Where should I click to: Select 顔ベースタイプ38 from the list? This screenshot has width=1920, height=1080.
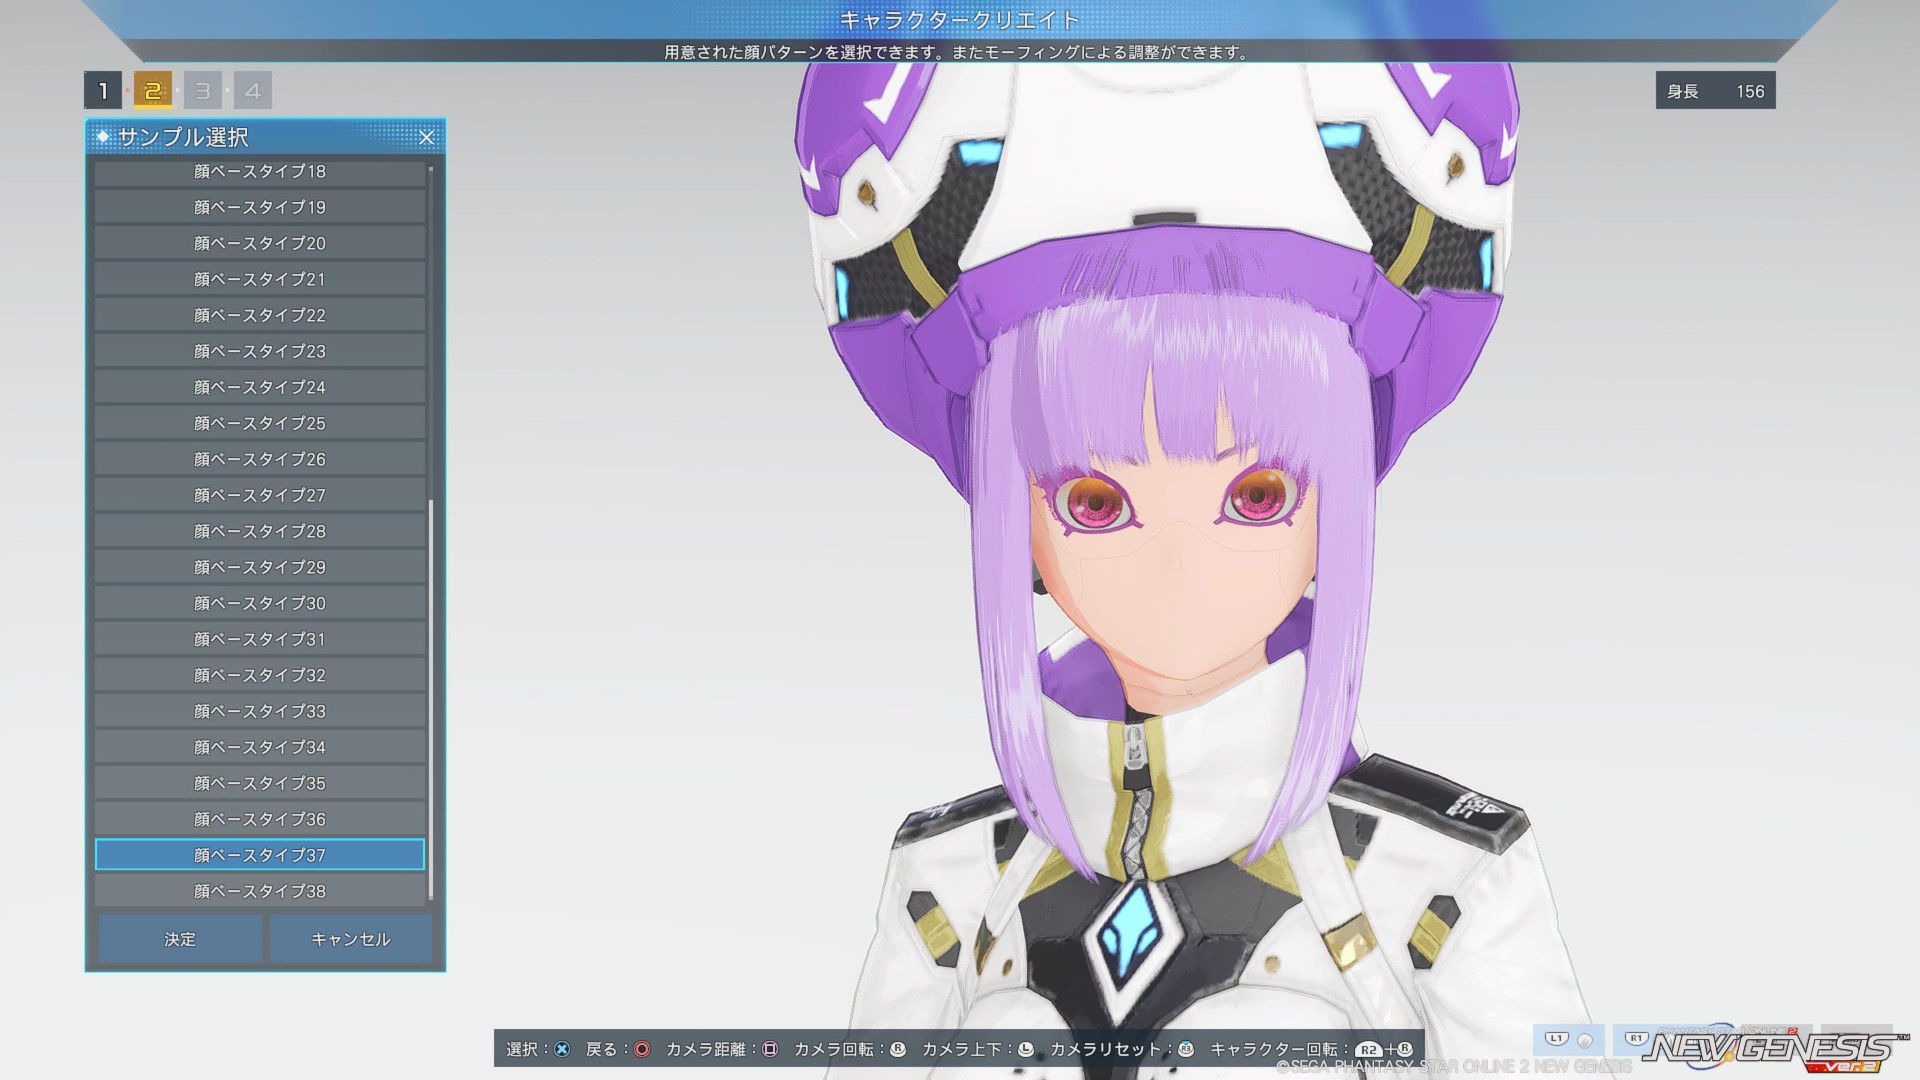(260, 891)
